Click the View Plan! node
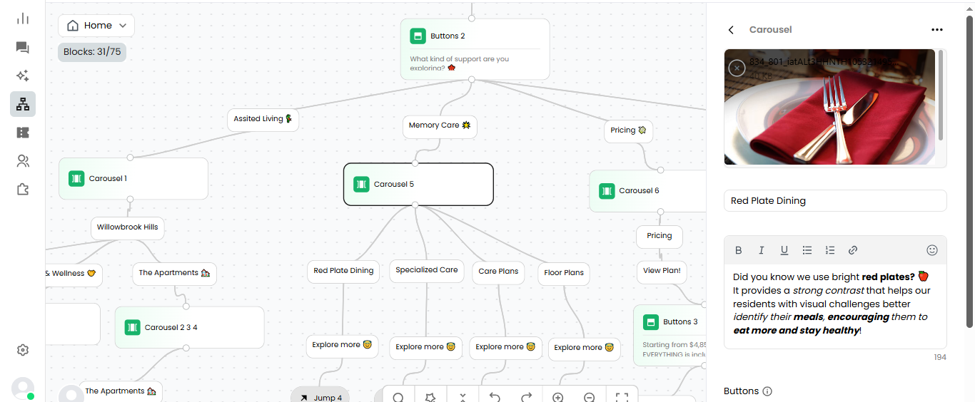This screenshot has height=402, width=975. pyautogui.click(x=662, y=271)
